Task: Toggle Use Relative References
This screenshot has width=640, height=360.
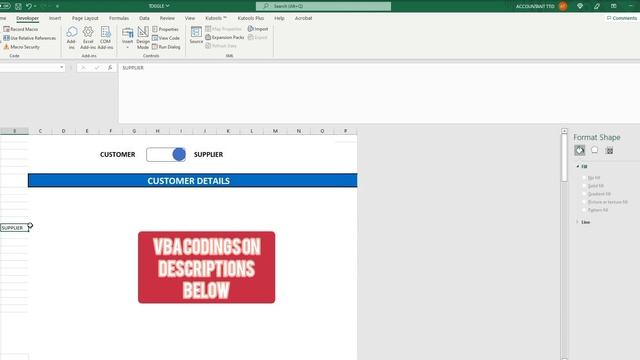Action: (29, 38)
